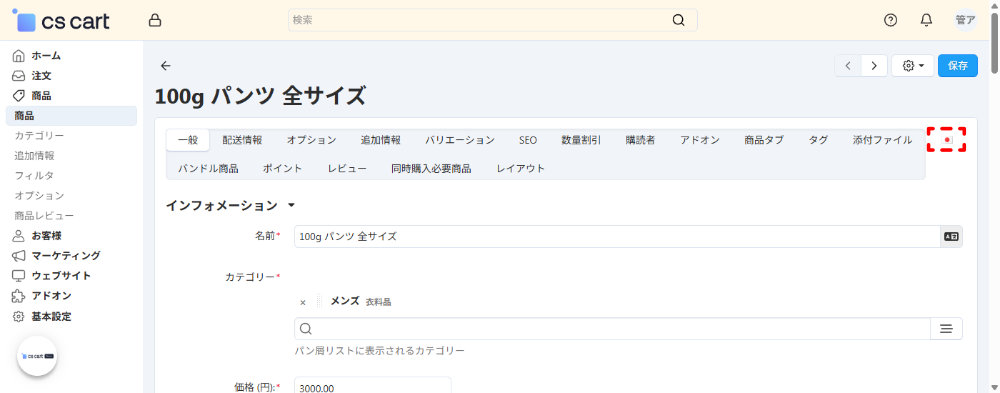The height and width of the screenshot is (393, 1000).
Task: Click the 商品 tag icon
Action: [18, 96]
